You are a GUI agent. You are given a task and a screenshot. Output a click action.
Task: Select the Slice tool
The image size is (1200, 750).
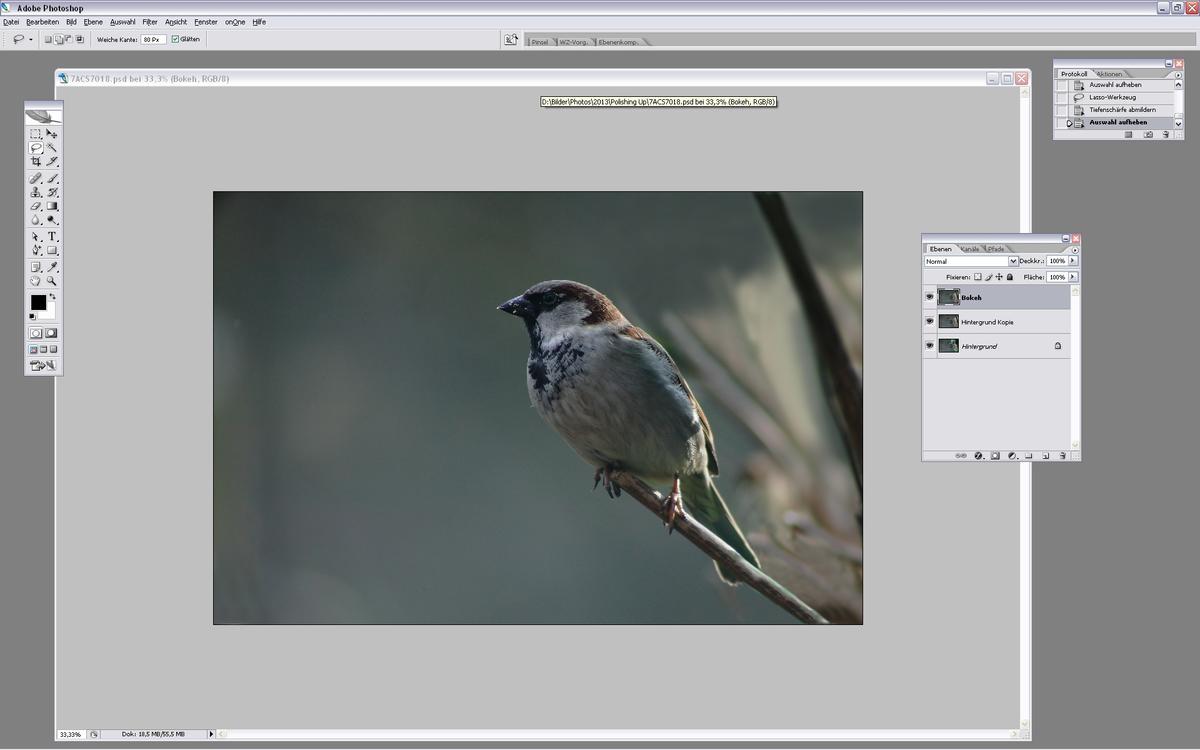tap(52, 161)
